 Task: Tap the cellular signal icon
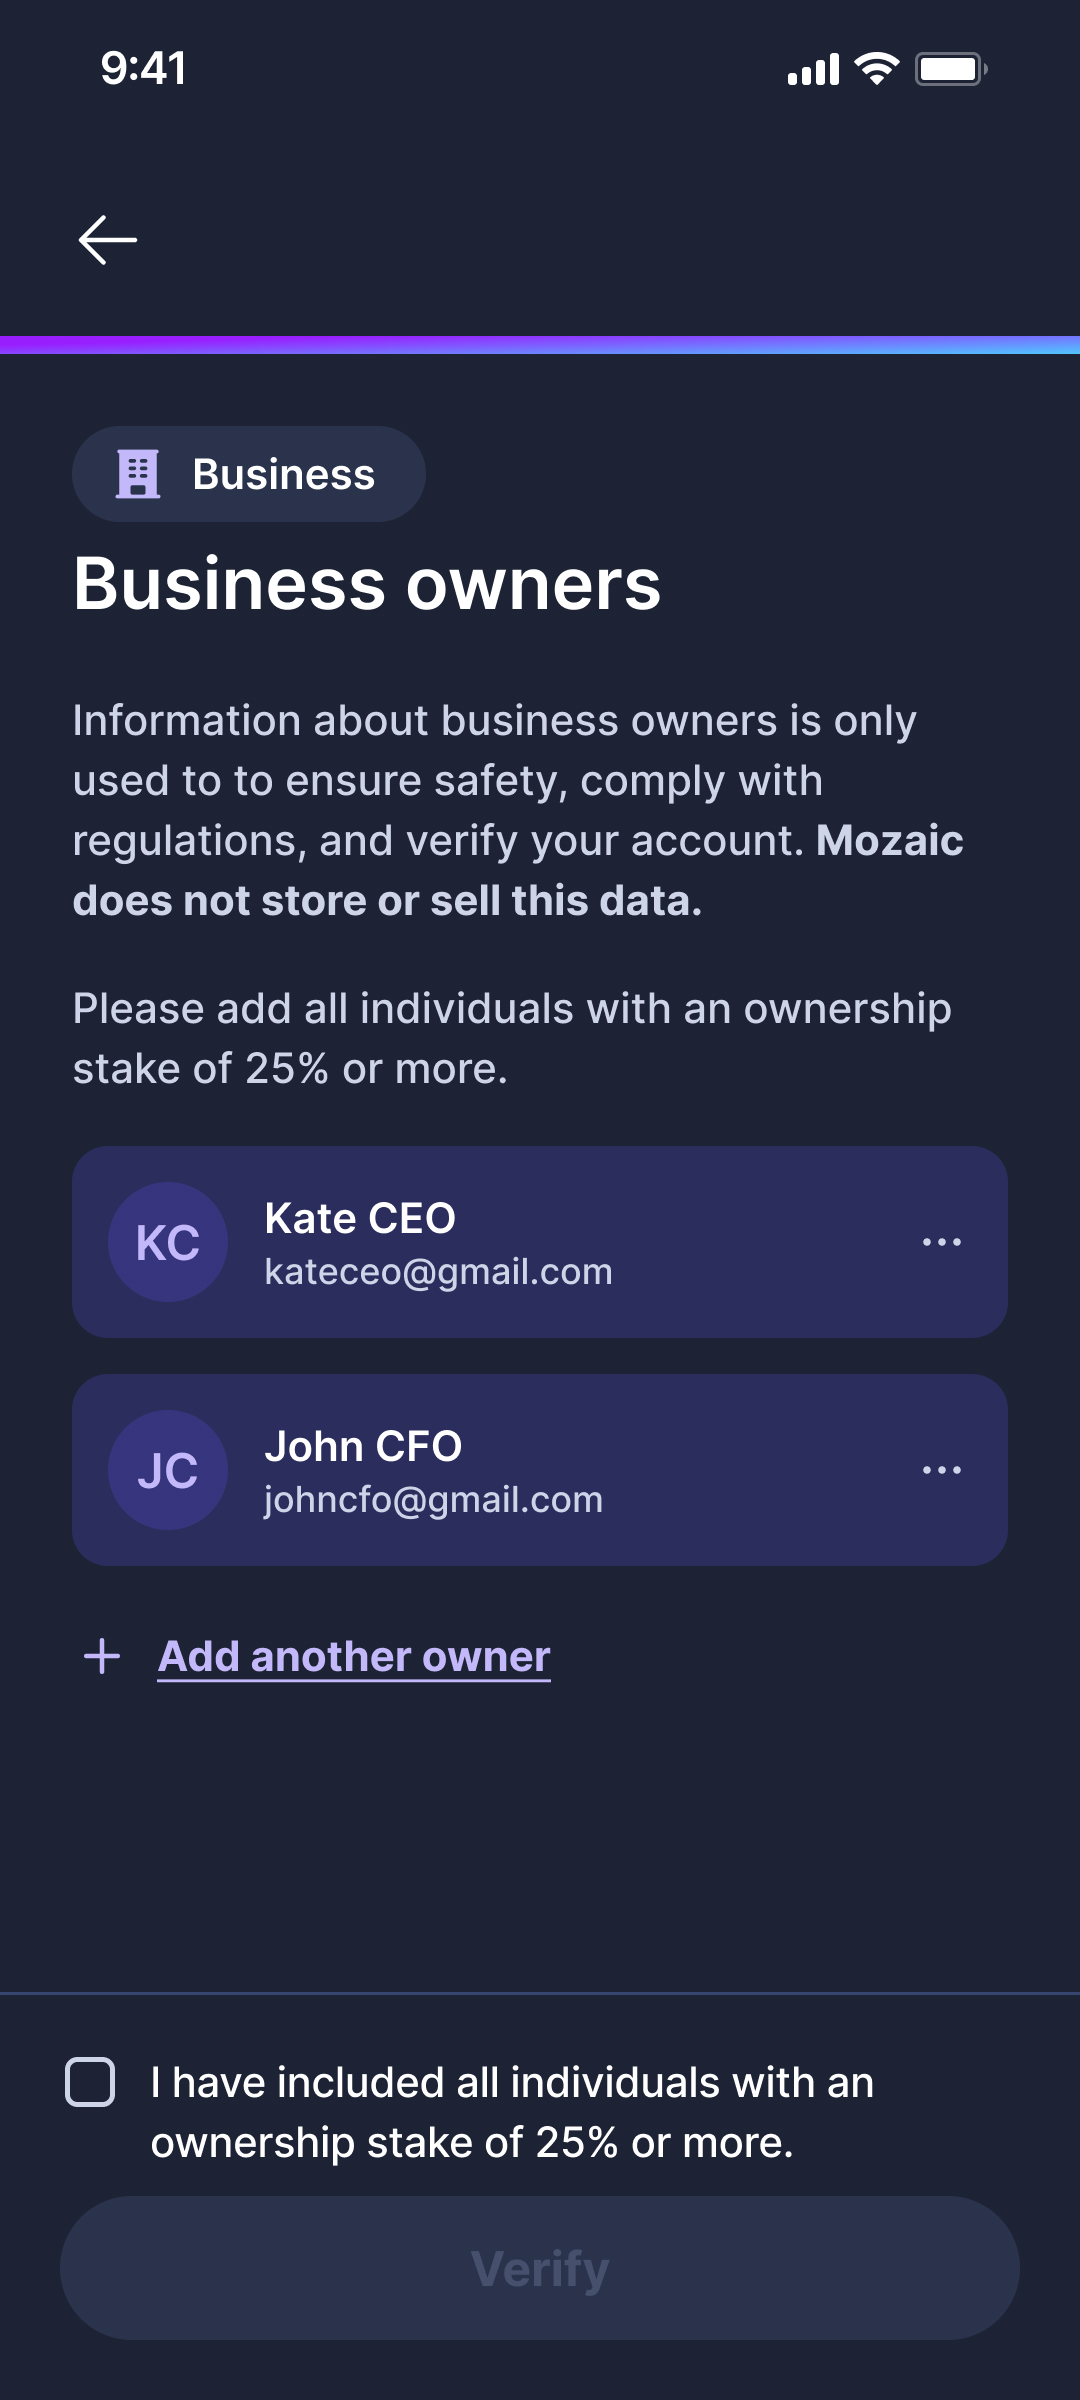(x=813, y=70)
